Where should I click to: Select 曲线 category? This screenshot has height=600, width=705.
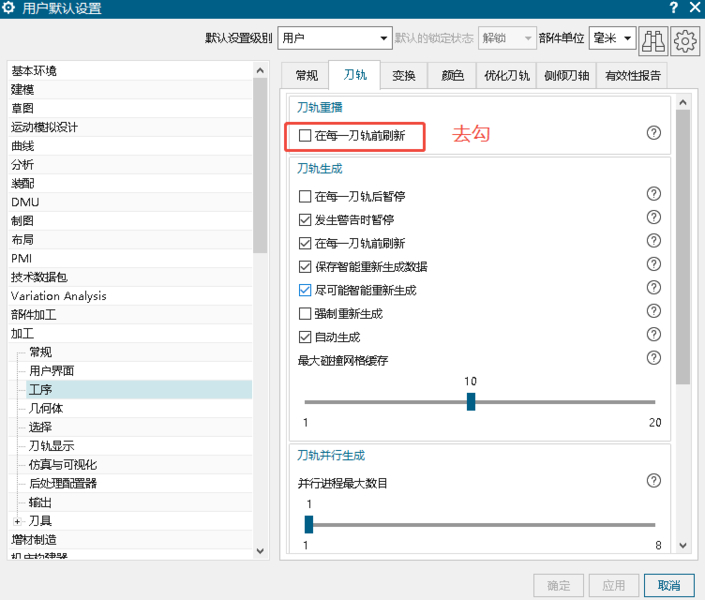[130, 146]
